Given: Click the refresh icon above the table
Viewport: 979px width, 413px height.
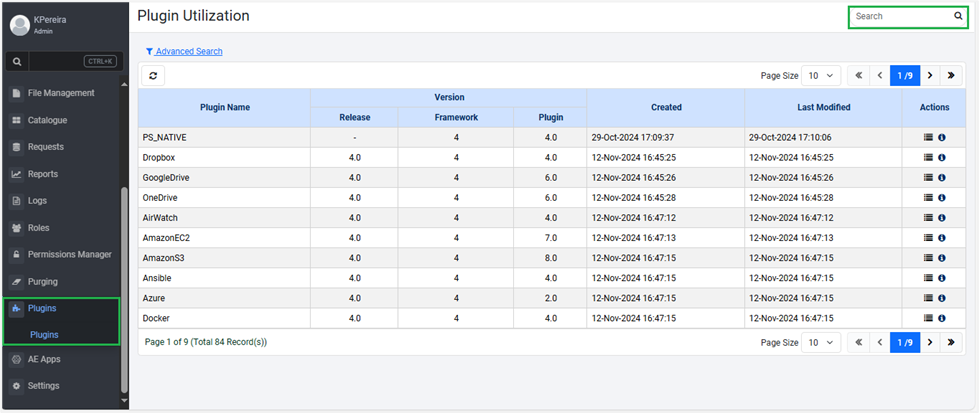Looking at the screenshot, I should pyautogui.click(x=152, y=76).
